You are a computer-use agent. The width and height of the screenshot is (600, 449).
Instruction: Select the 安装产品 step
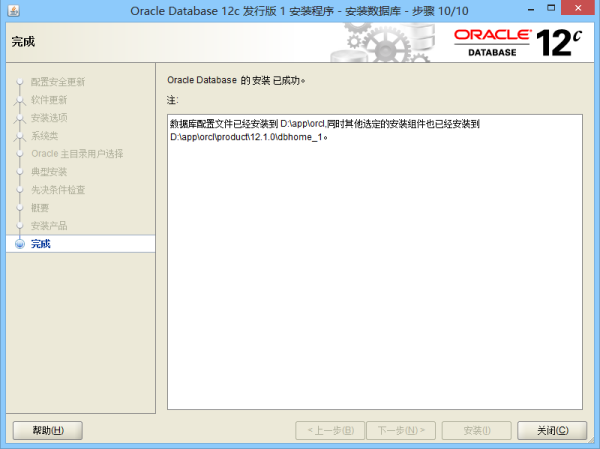49,225
